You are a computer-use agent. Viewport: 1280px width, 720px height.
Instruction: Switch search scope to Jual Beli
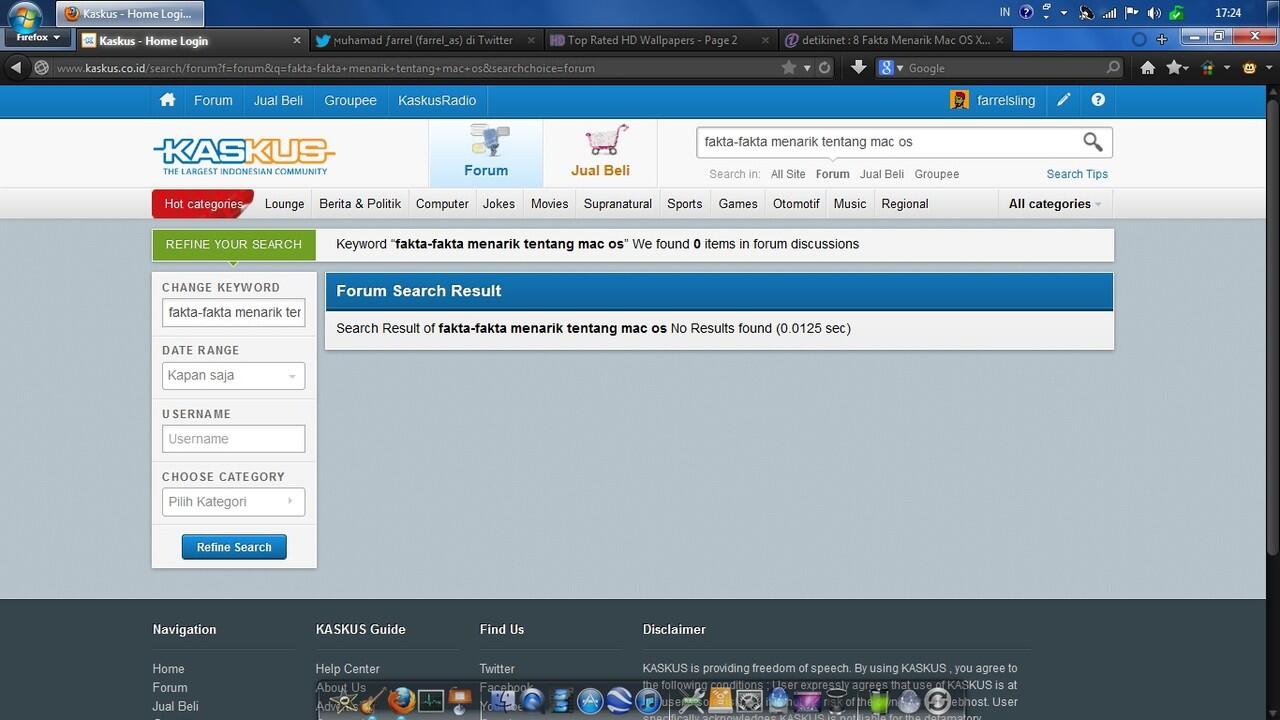click(x=882, y=174)
